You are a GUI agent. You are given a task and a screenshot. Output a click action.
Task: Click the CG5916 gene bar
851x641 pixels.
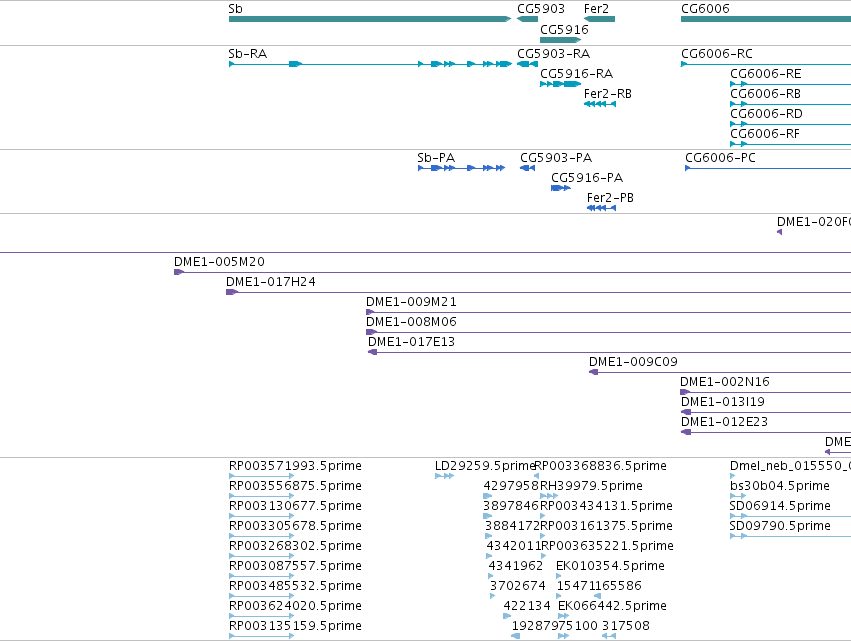(x=561, y=40)
